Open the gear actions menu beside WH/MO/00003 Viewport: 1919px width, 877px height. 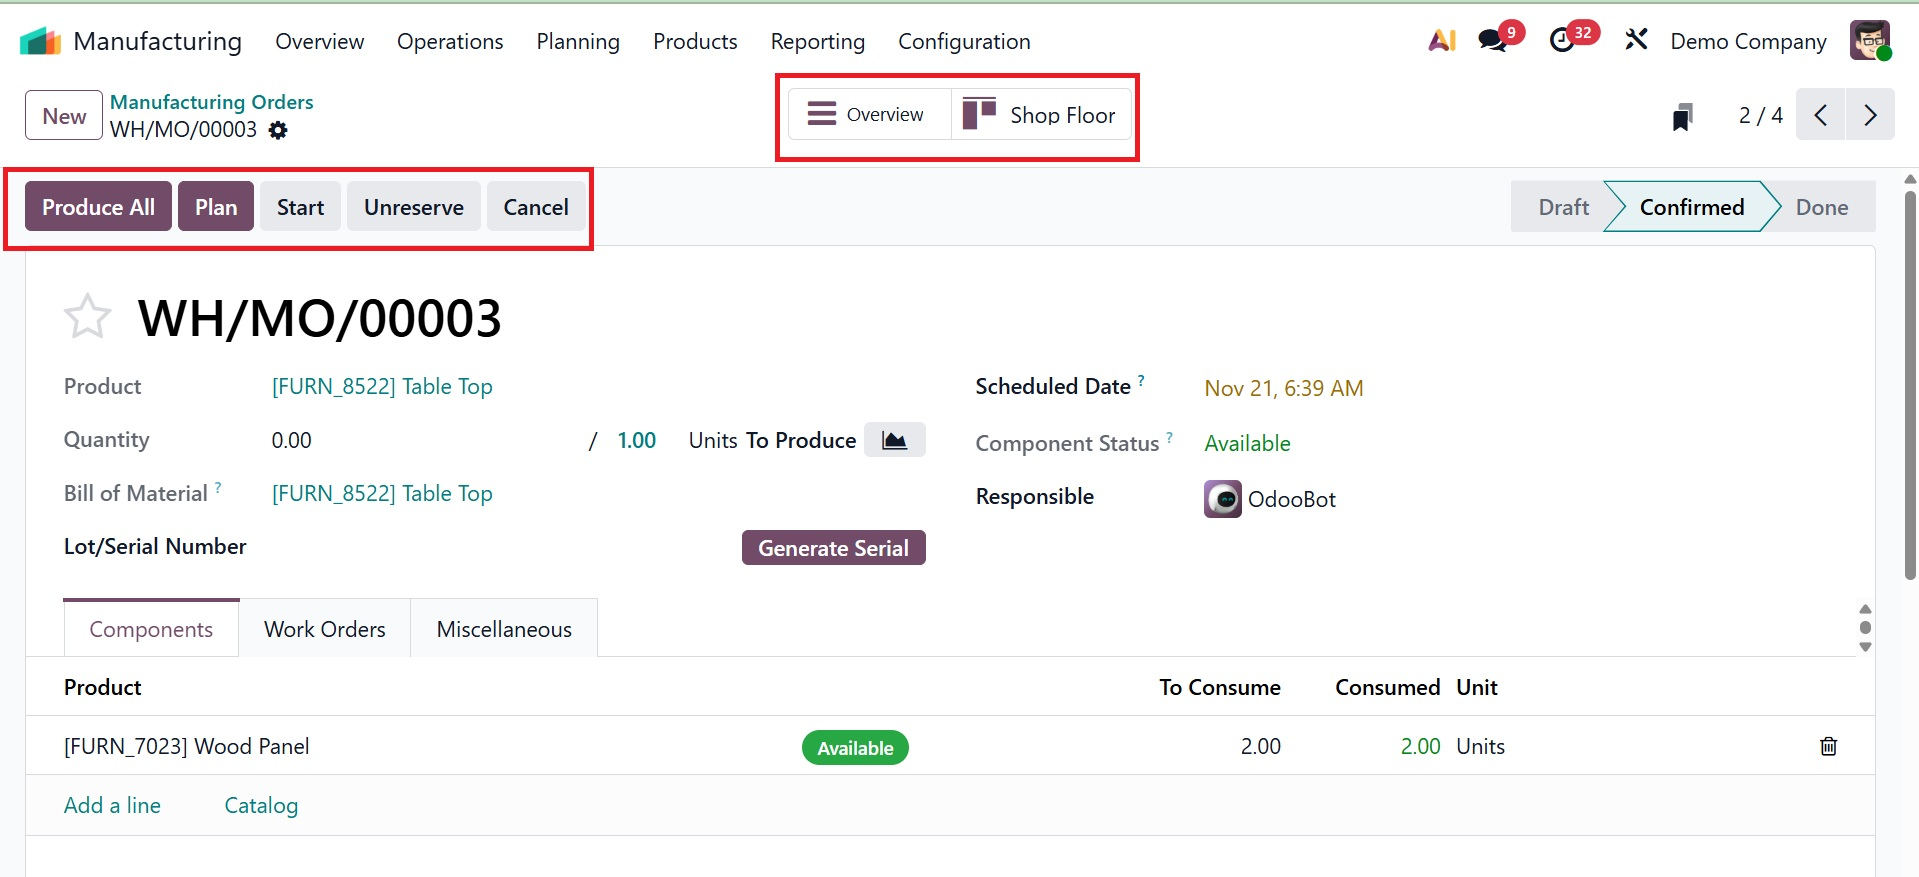278,130
